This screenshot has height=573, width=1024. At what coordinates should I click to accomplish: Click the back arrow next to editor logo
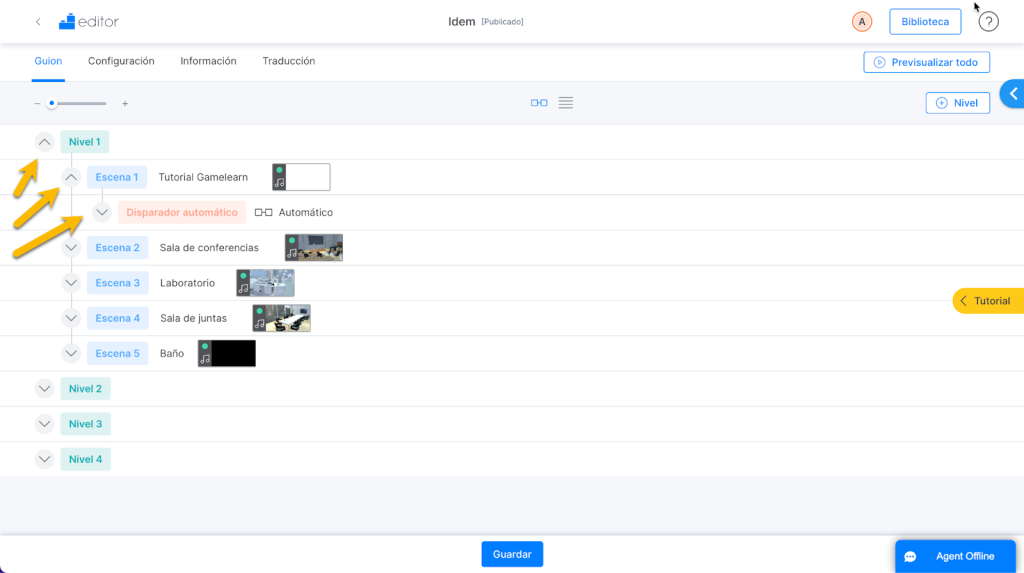click(38, 22)
